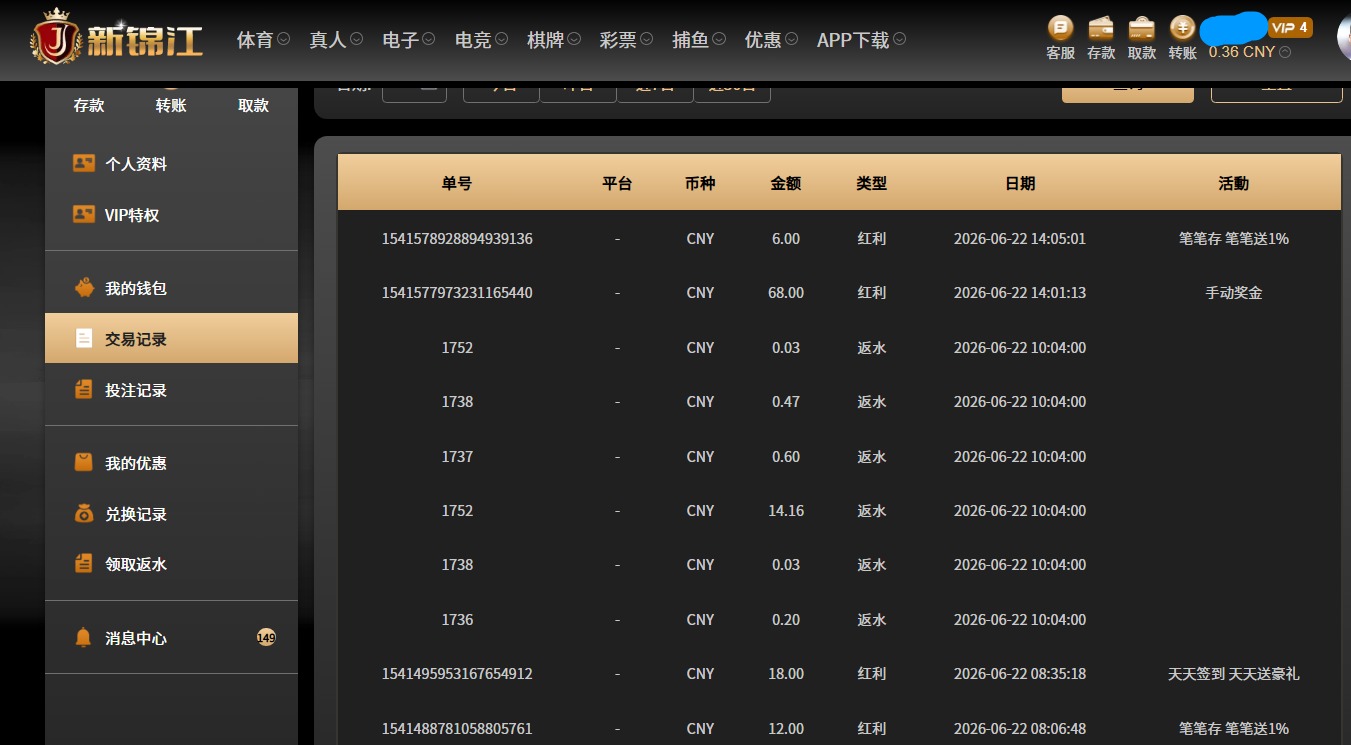Screen dimensions: 1351x745
Task: Click 返水 type in the 0.60 row
Action: pyautogui.click(x=871, y=456)
